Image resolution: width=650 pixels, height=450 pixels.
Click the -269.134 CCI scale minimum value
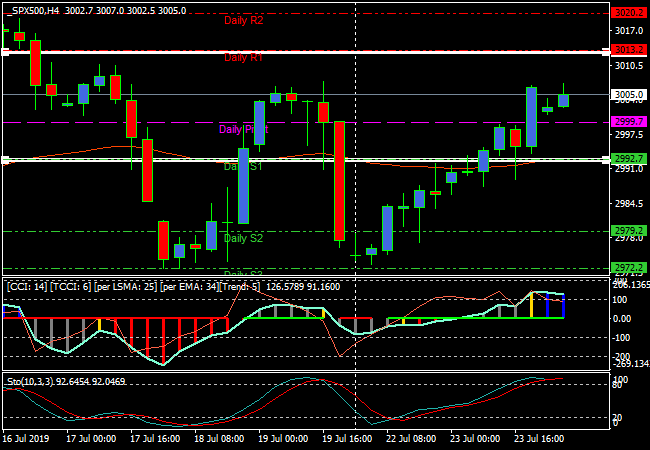click(632, 364)
